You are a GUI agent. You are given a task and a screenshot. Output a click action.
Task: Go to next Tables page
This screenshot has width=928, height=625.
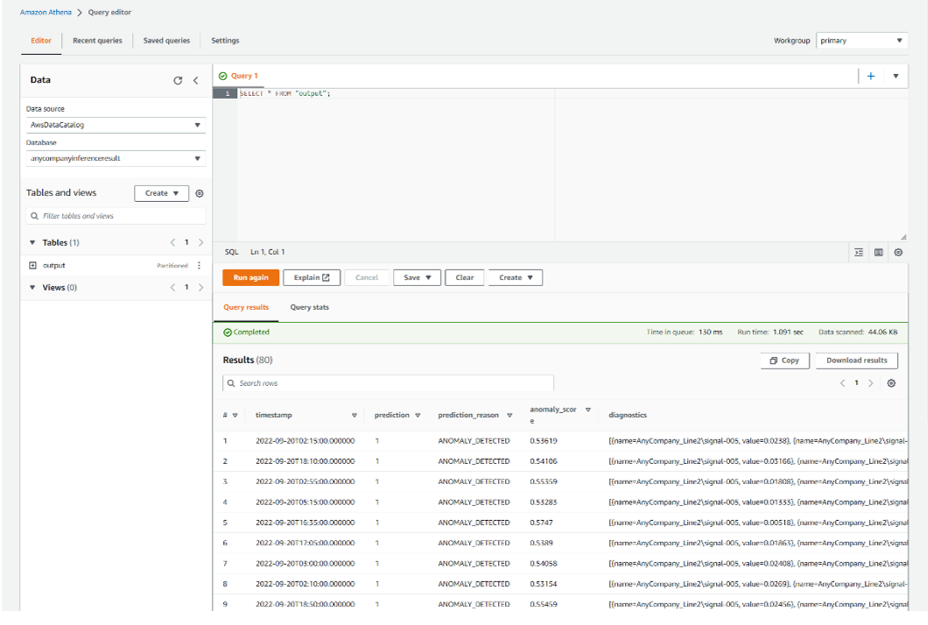(x=201, y=243)
